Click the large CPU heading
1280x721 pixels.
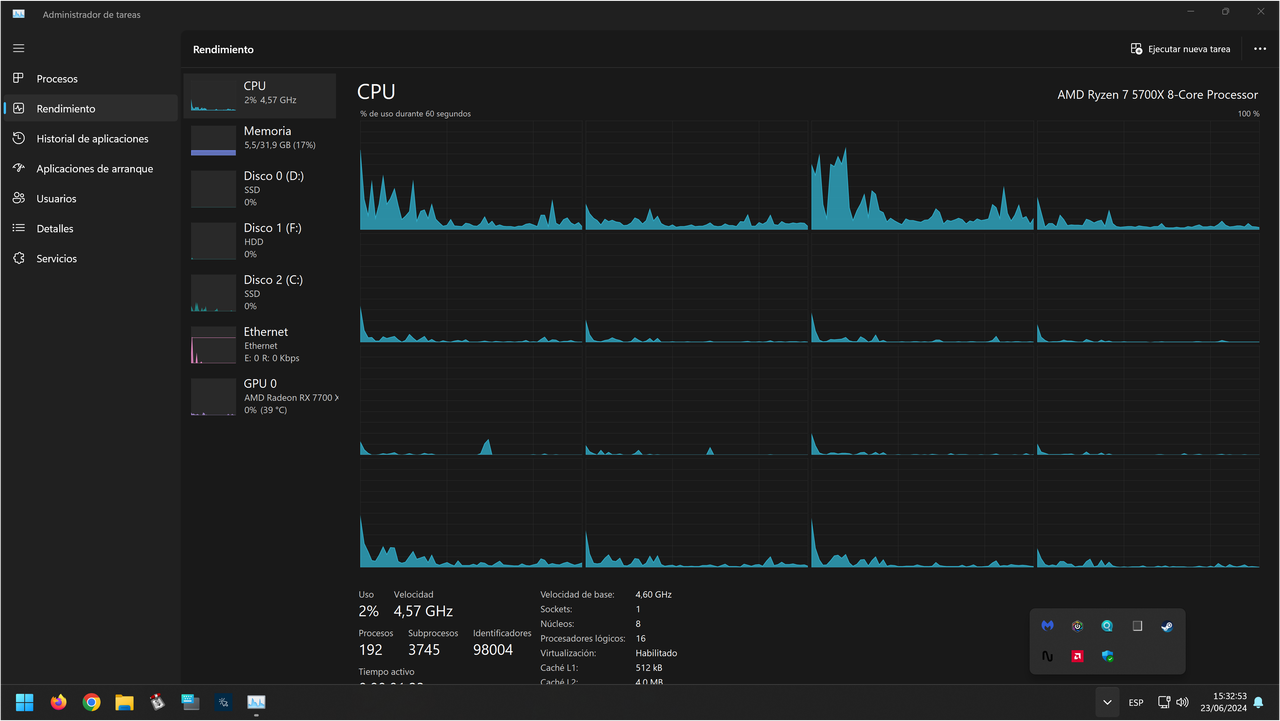pos(376,92)
